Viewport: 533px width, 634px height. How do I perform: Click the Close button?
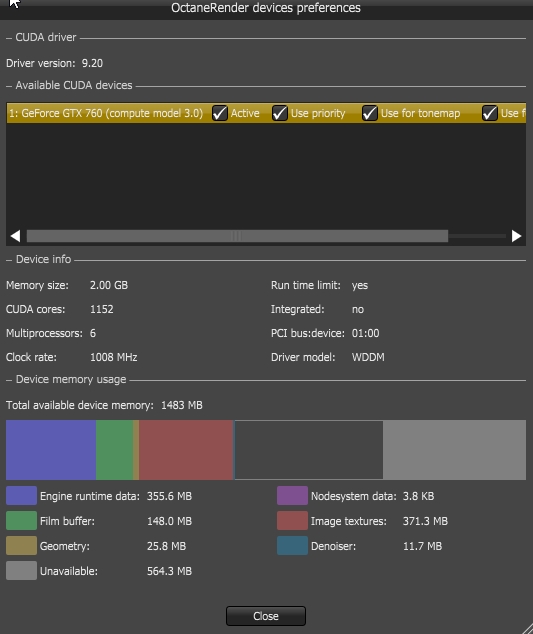click(x=266, y=616)
